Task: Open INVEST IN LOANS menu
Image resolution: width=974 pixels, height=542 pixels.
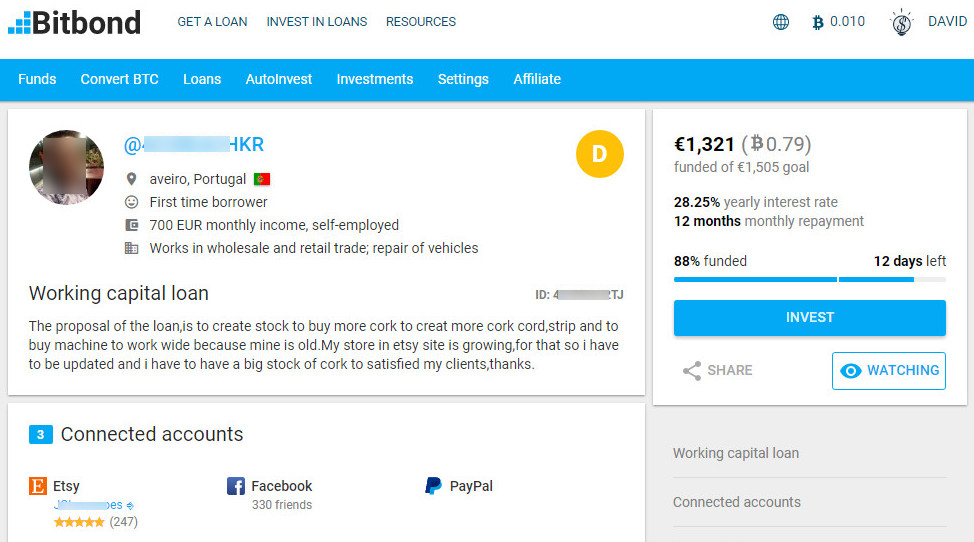Action: tap(317, 22)
